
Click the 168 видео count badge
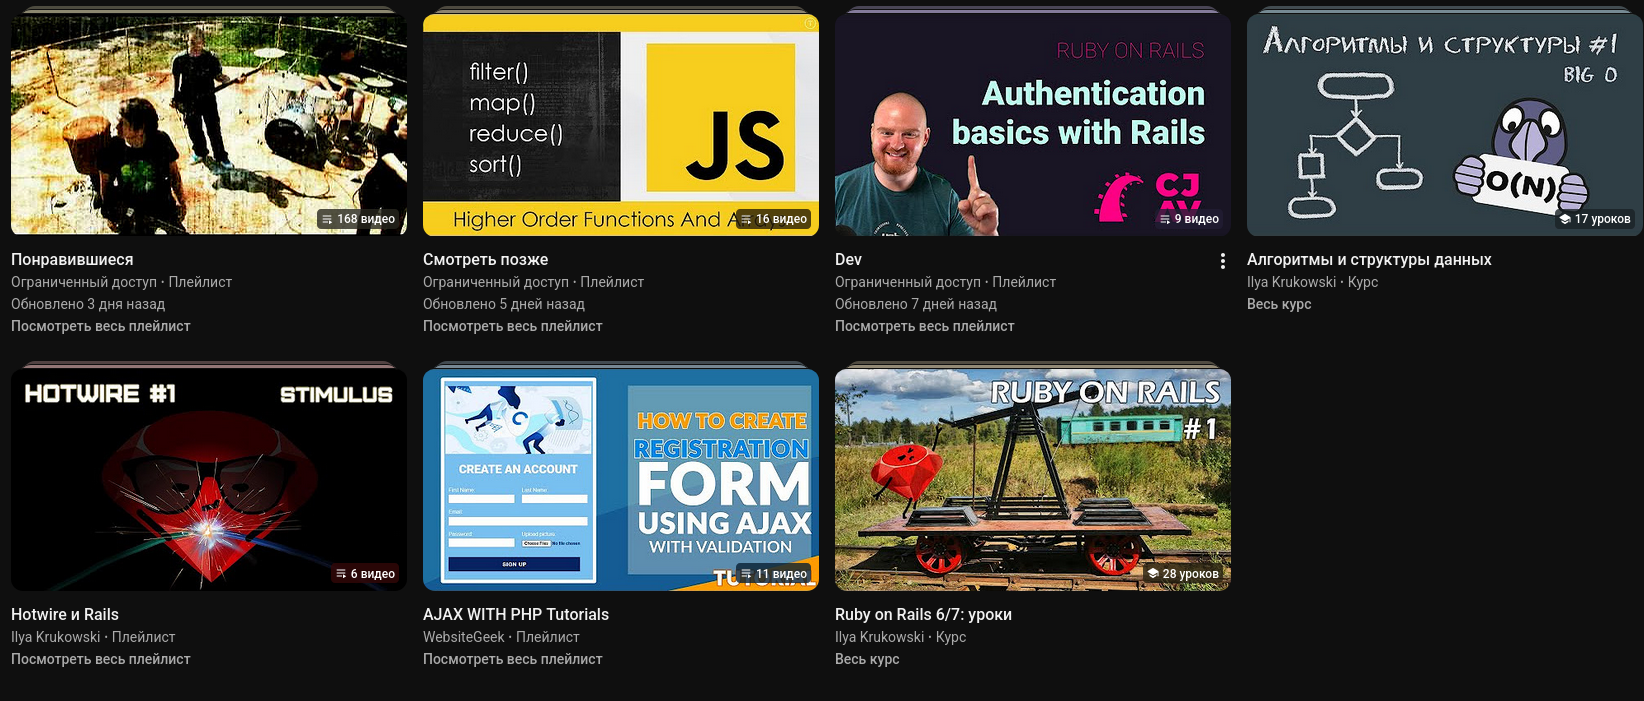pyautogui.click(x=359, y=219)
